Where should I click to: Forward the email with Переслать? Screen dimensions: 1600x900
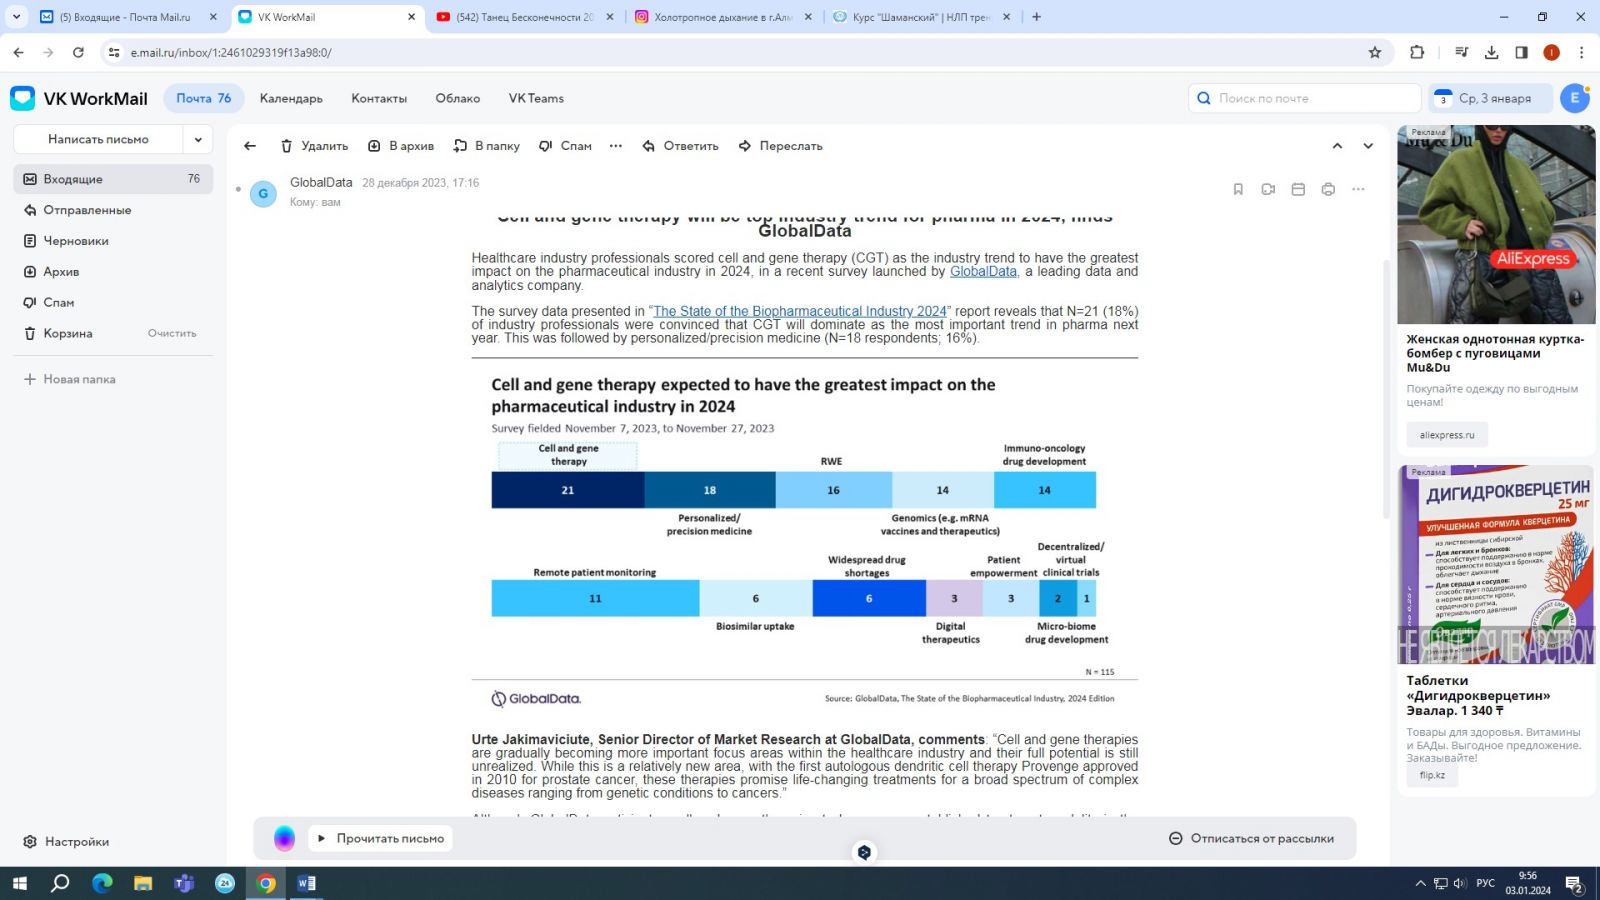point(780,146)
